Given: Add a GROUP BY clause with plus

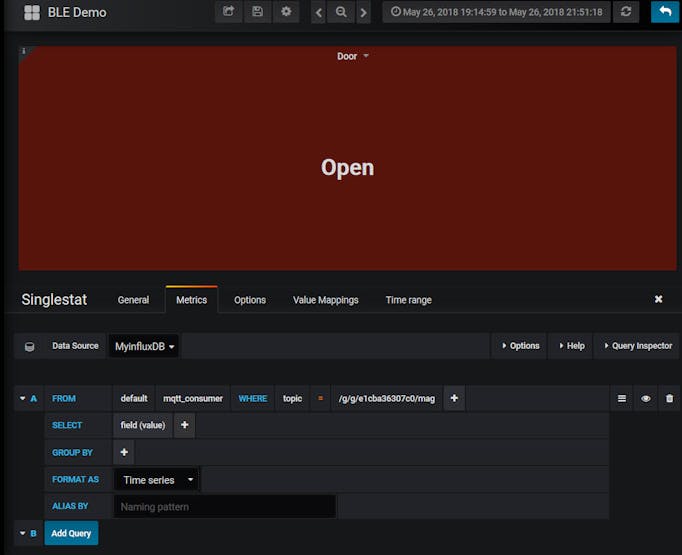Looking at the screenshot, I should tap(124, 452).
